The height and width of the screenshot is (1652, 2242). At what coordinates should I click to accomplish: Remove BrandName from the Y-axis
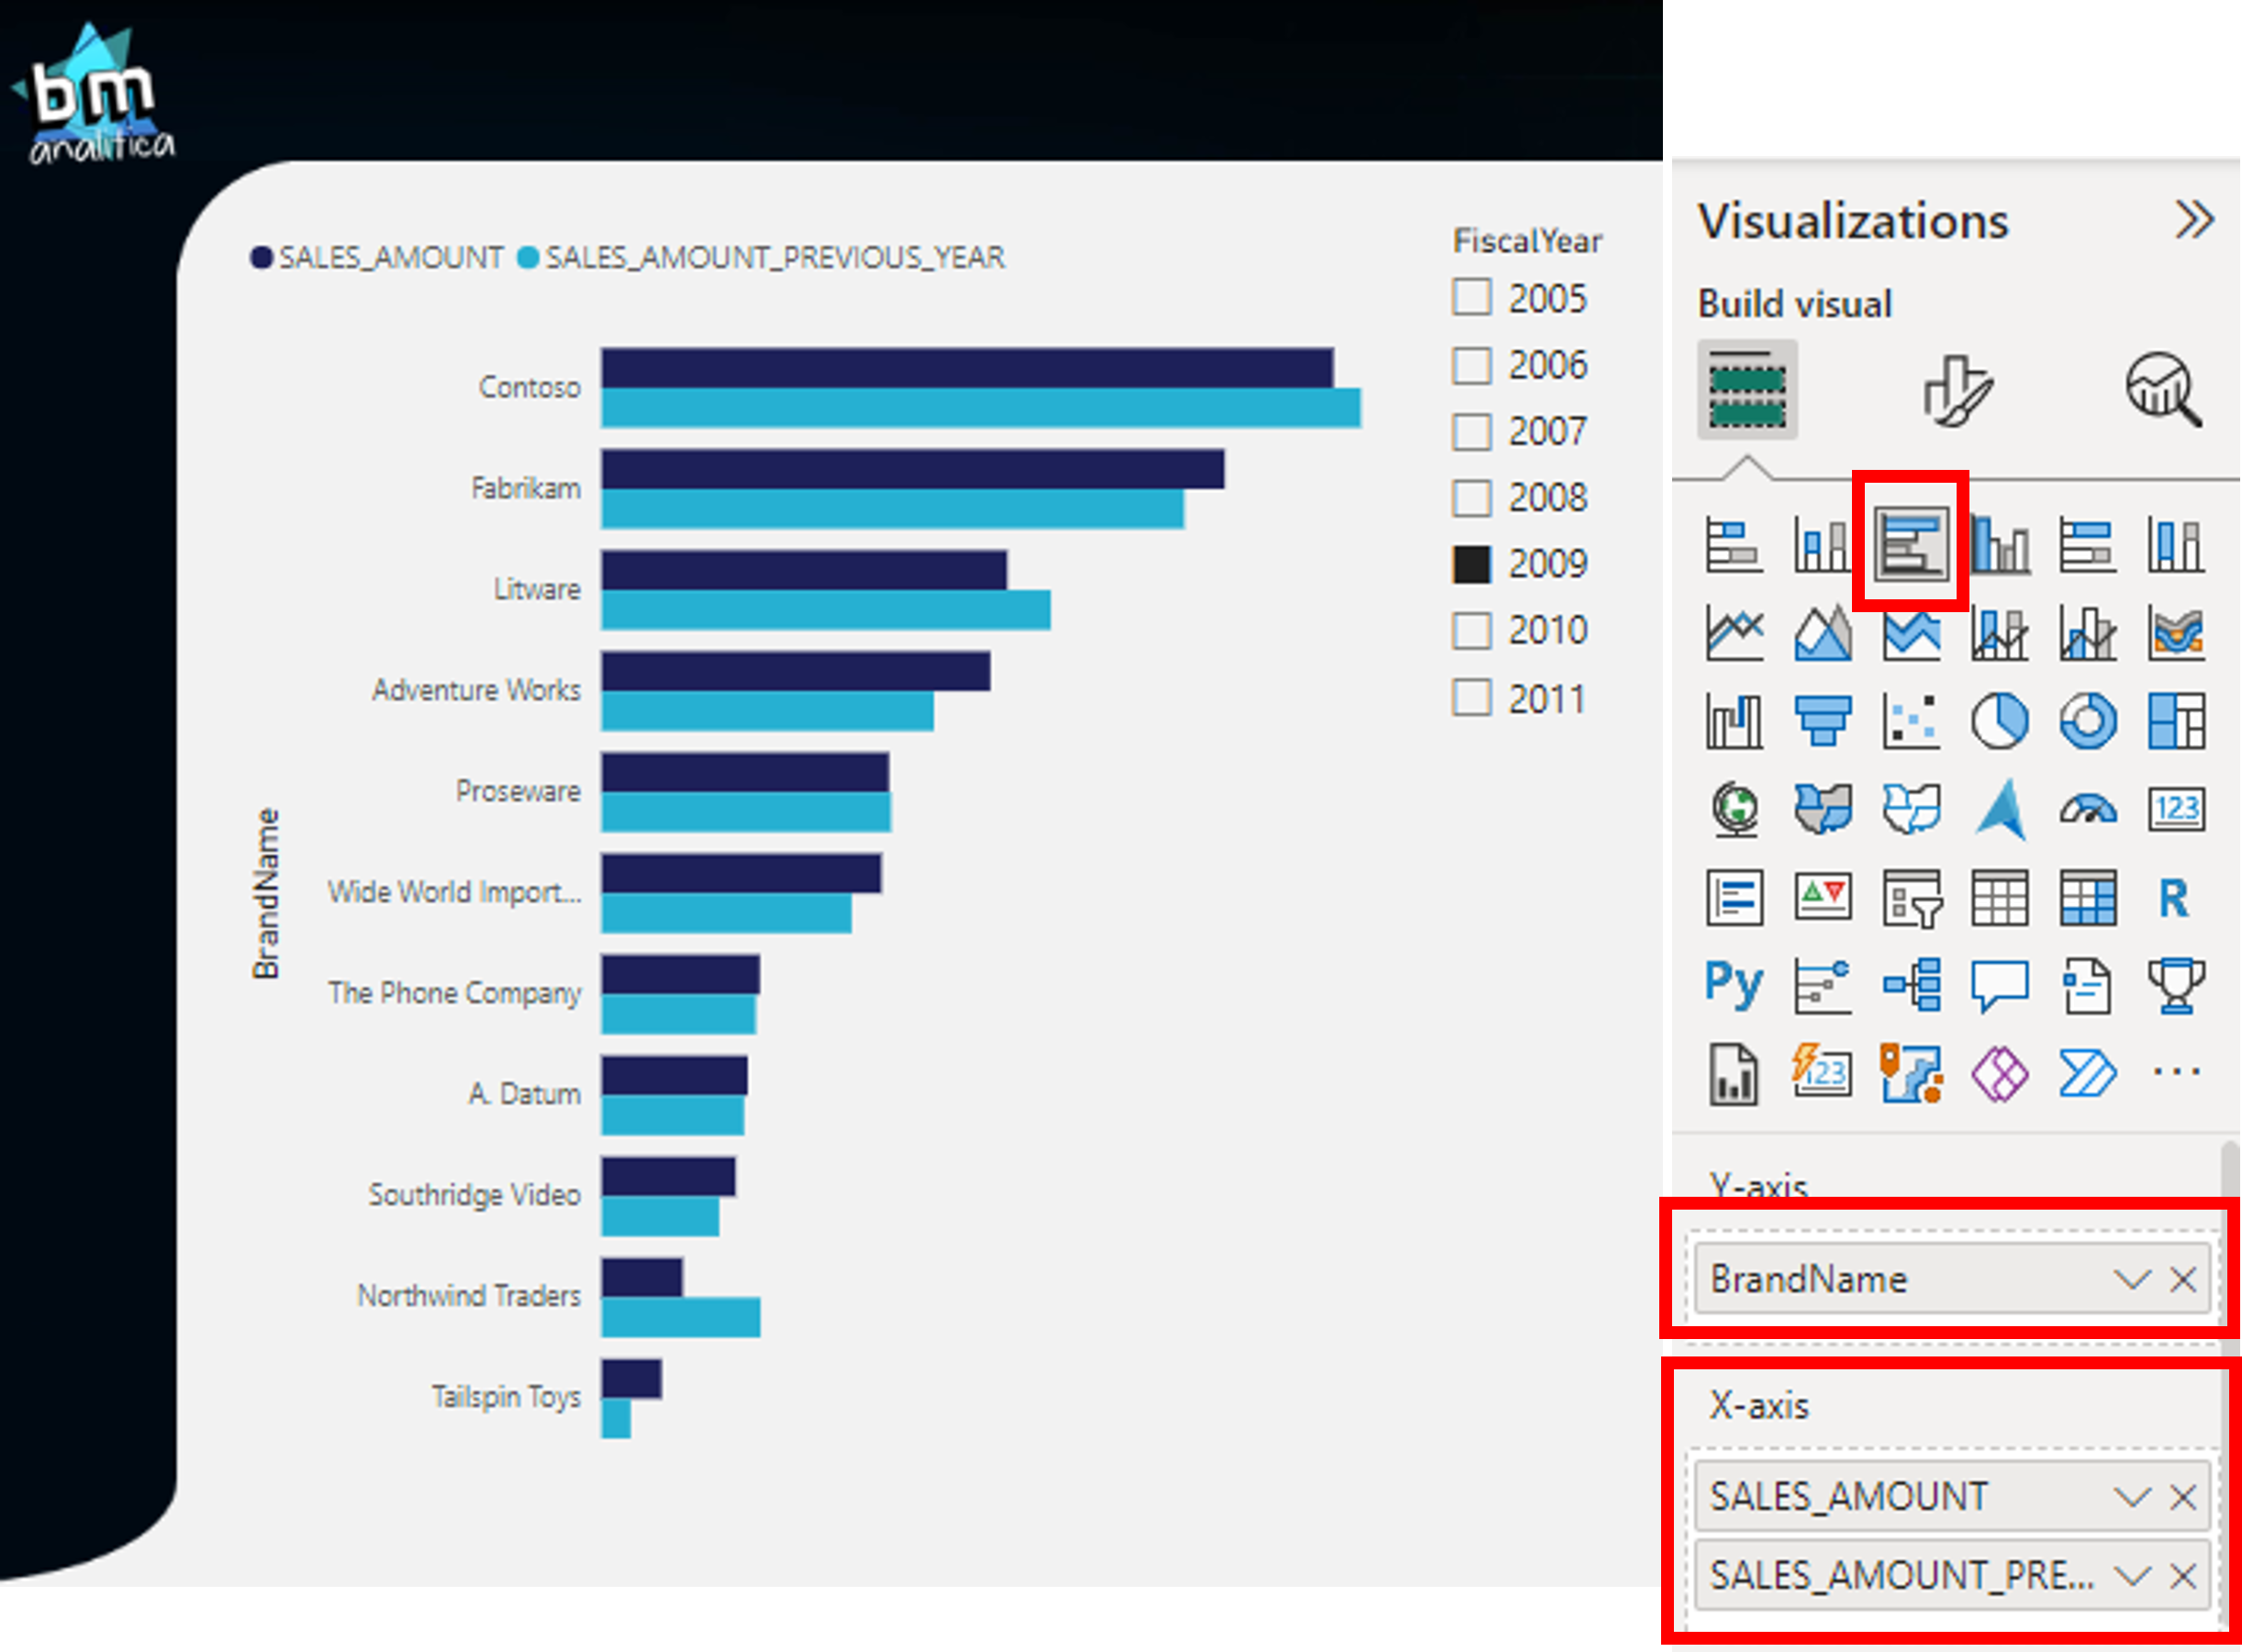click(x=2183, y=1279)
